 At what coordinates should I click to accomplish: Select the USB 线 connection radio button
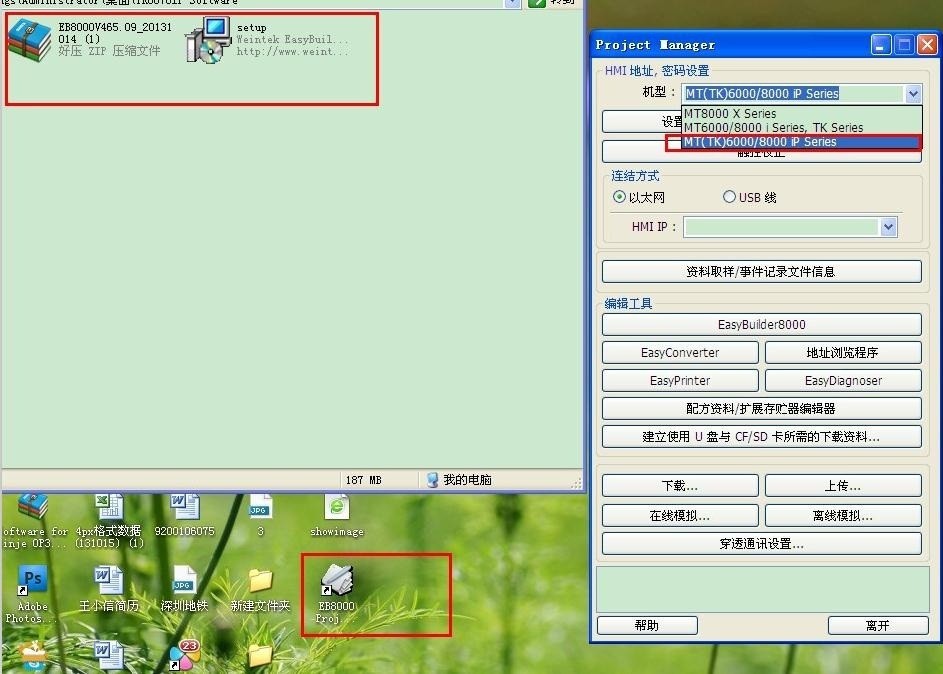coord(729,197)
